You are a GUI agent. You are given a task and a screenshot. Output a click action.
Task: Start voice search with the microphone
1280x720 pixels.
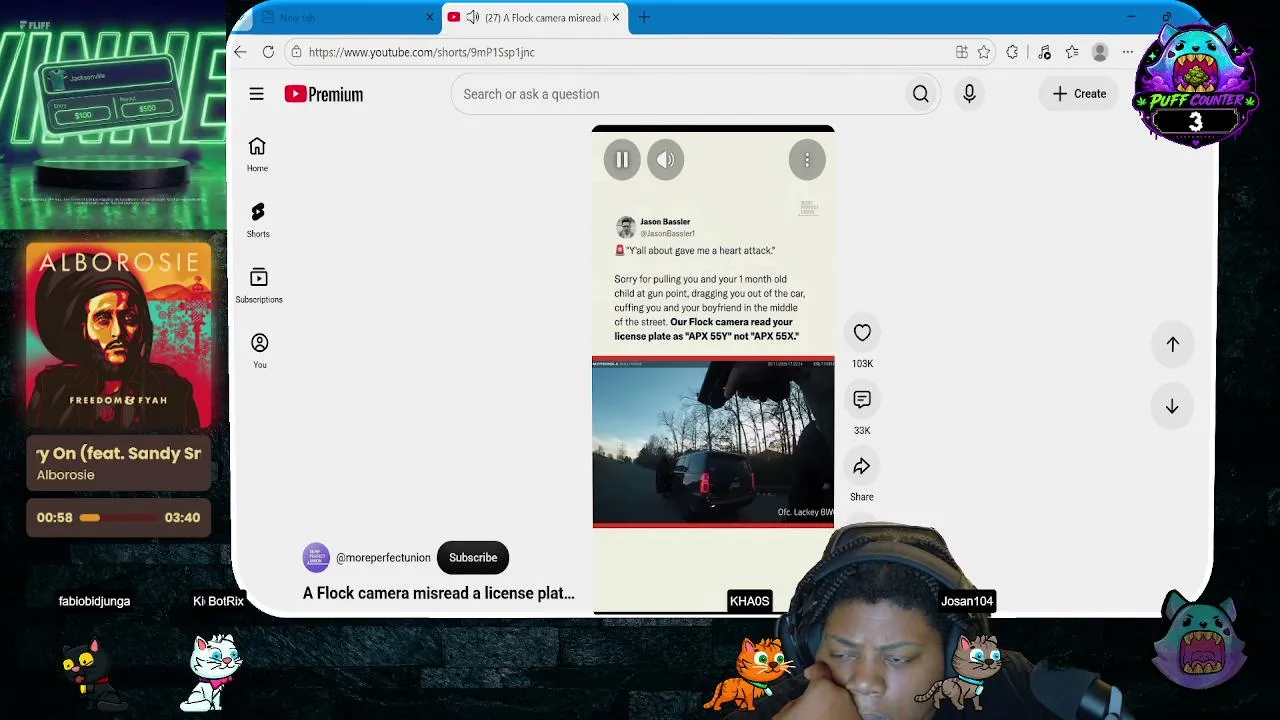coord(969,94)
